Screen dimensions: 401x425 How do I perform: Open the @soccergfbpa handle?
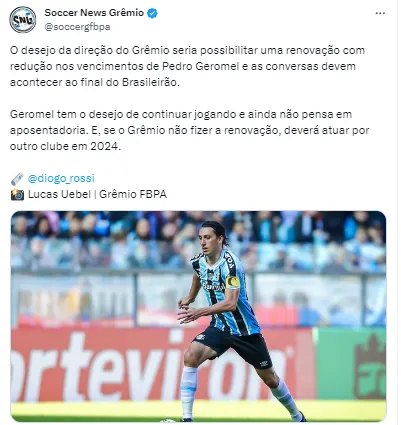[x=77, y=27]
